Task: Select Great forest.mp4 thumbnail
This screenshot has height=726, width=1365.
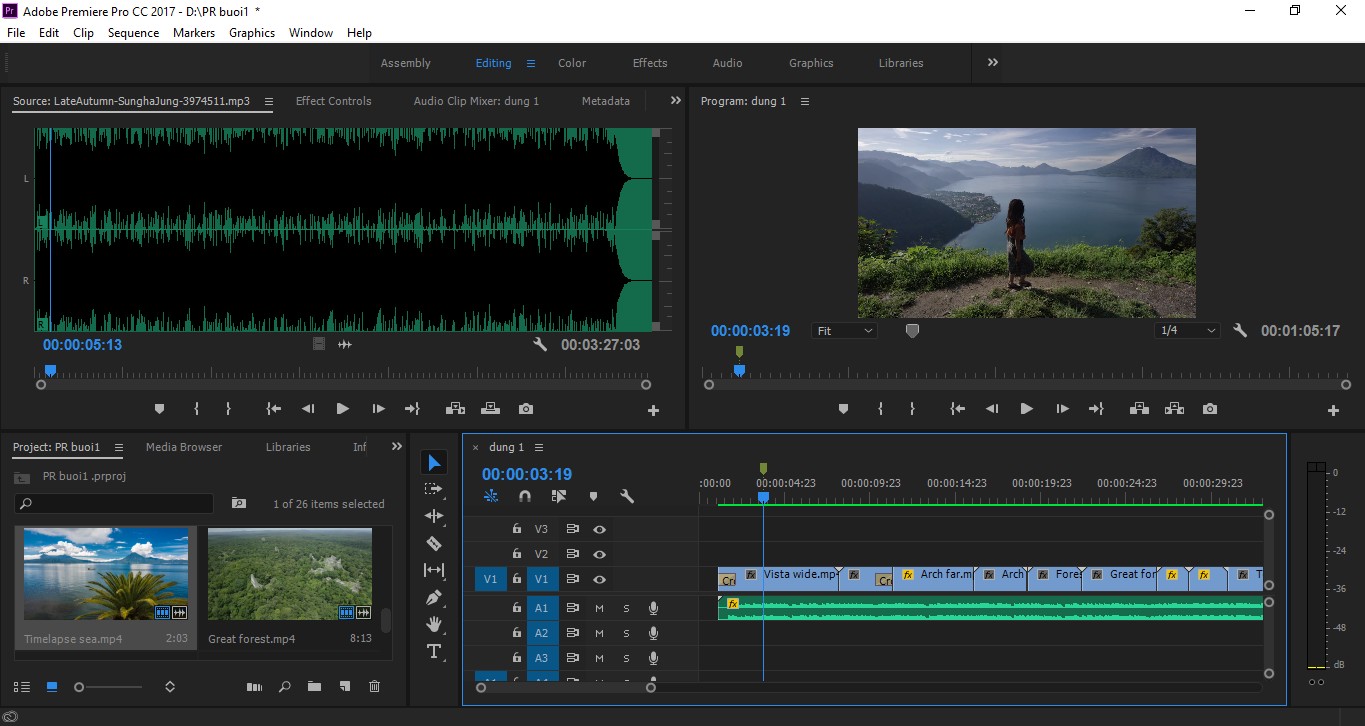Action: coord(290,574)
